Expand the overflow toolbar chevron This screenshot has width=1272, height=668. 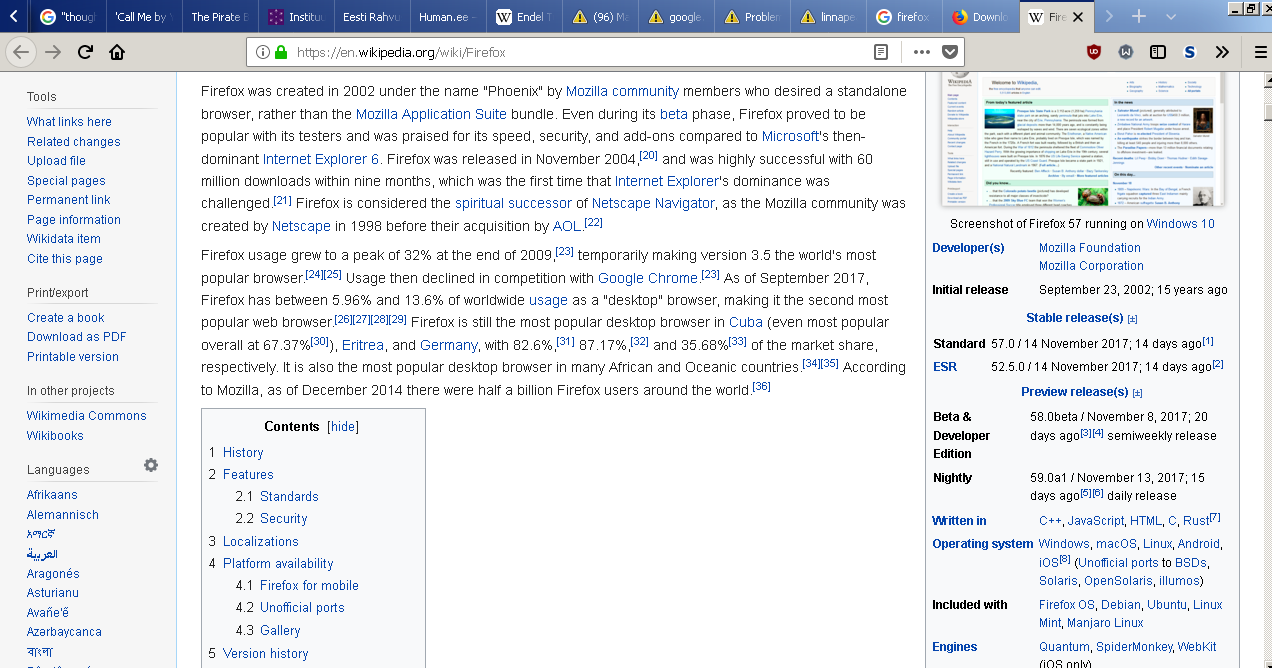click(x=1222, y=52)
